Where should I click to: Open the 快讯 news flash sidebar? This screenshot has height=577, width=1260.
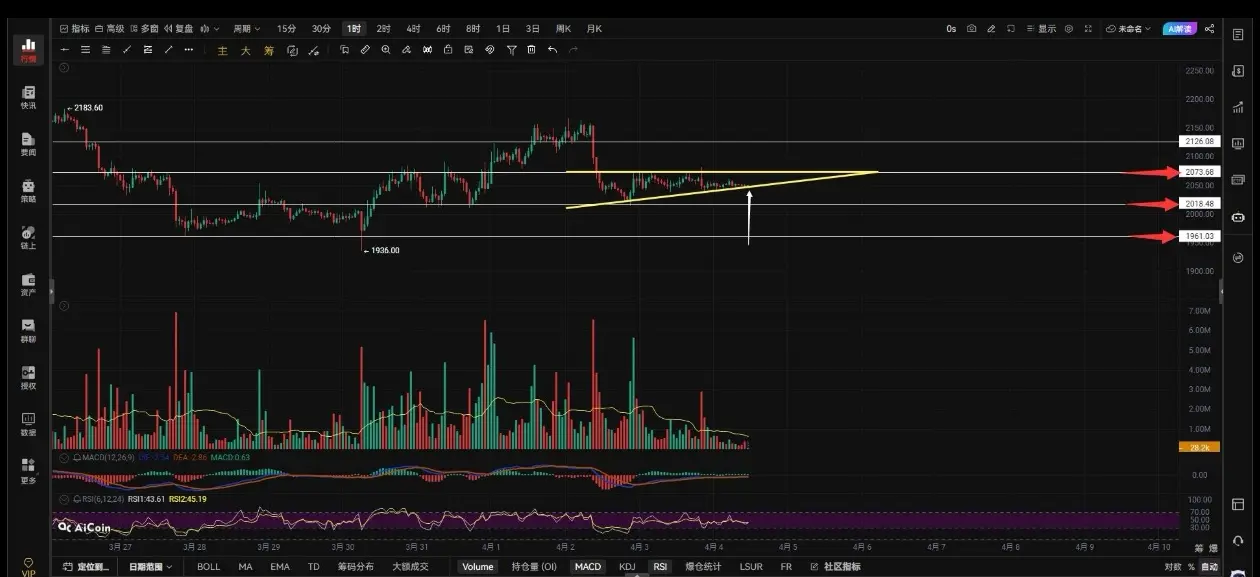pos(28,97)
